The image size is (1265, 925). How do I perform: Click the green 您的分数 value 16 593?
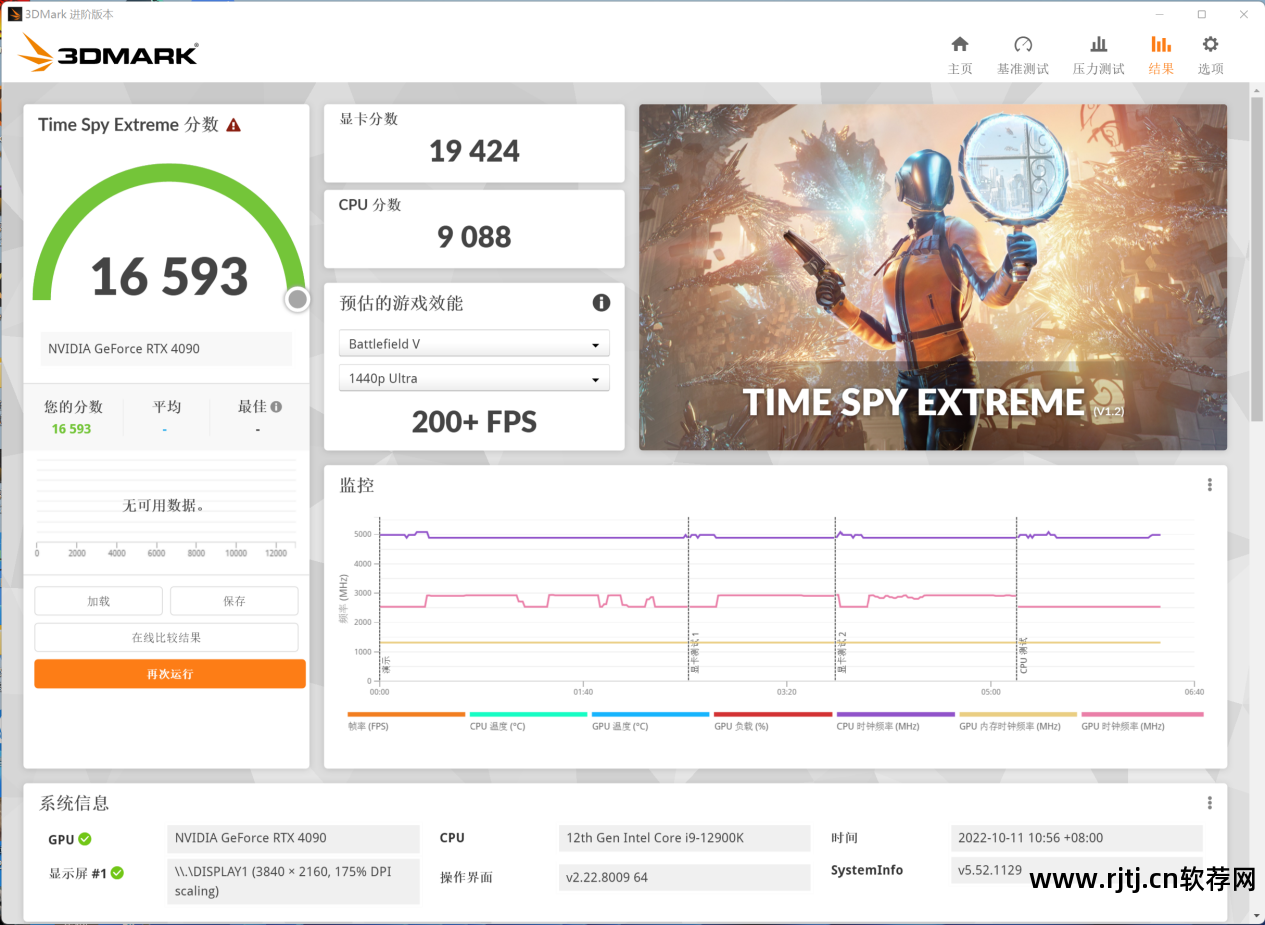pyautogui.click(x=72, y=429)
